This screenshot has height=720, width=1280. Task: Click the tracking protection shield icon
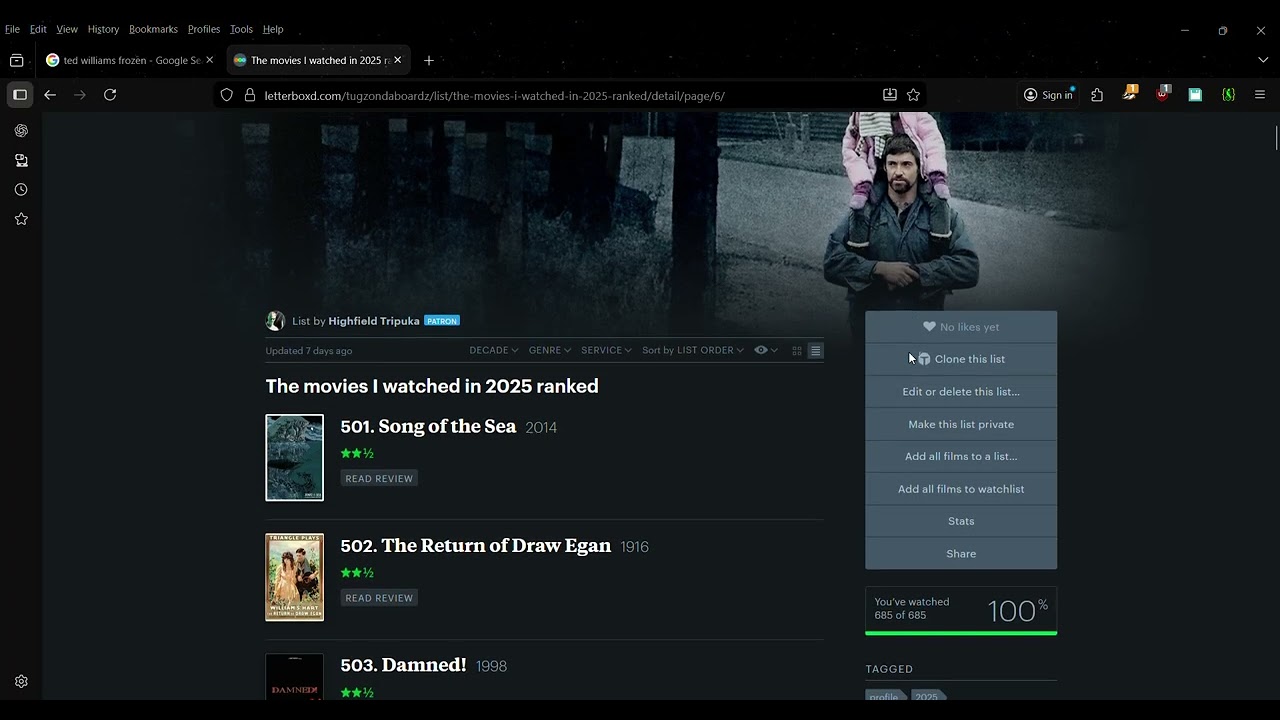pos(227,95)
